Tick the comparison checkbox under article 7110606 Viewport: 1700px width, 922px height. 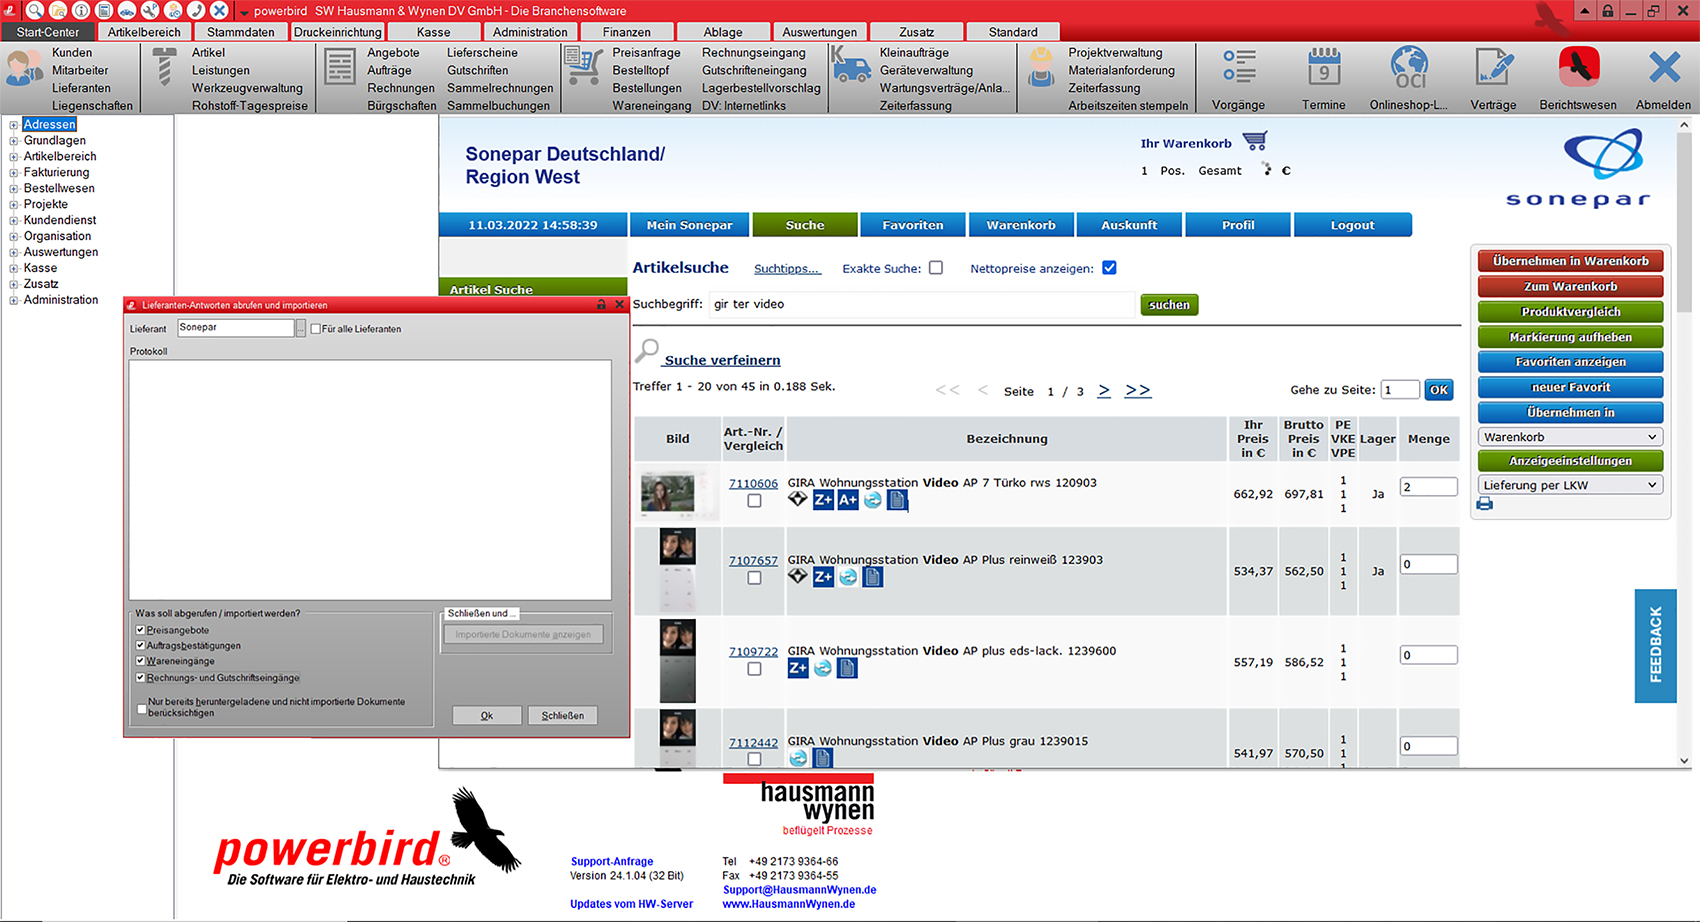(754, 501)
